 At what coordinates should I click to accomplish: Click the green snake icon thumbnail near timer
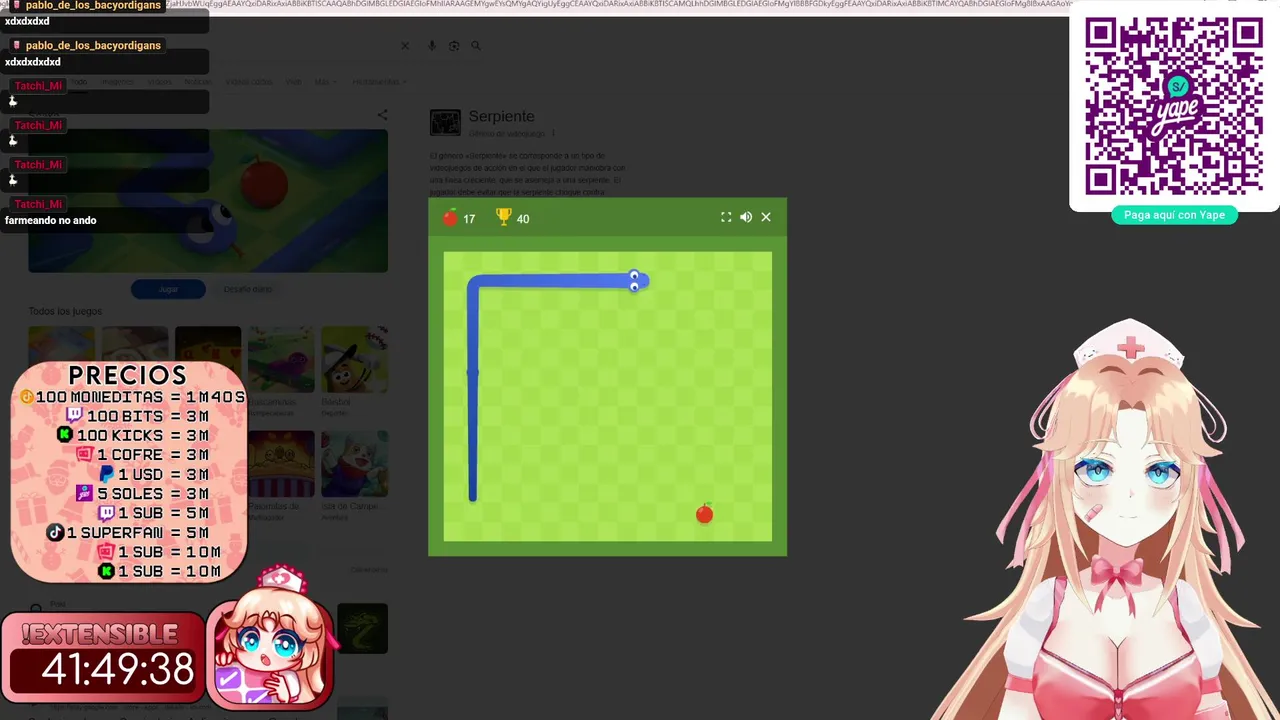(362, 628)
